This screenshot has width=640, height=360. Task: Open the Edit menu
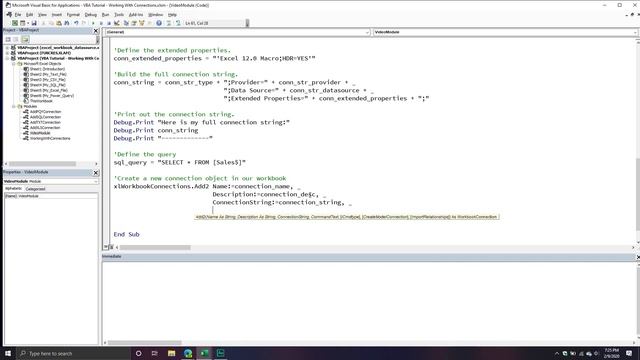(29, 15)
